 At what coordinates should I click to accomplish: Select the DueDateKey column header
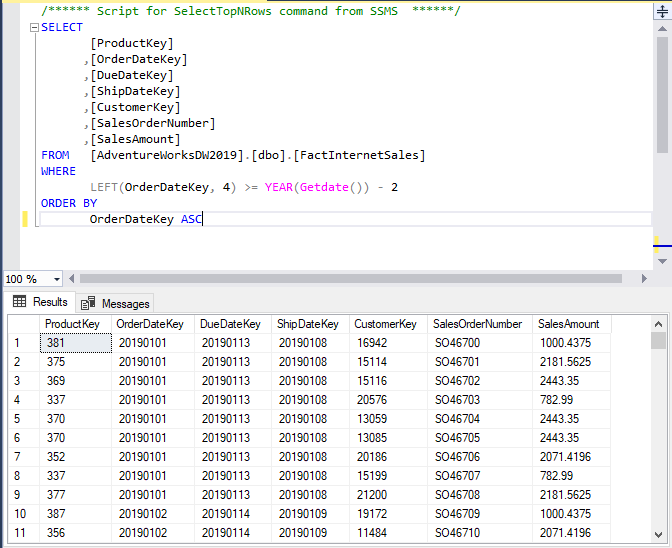point(233,324)
